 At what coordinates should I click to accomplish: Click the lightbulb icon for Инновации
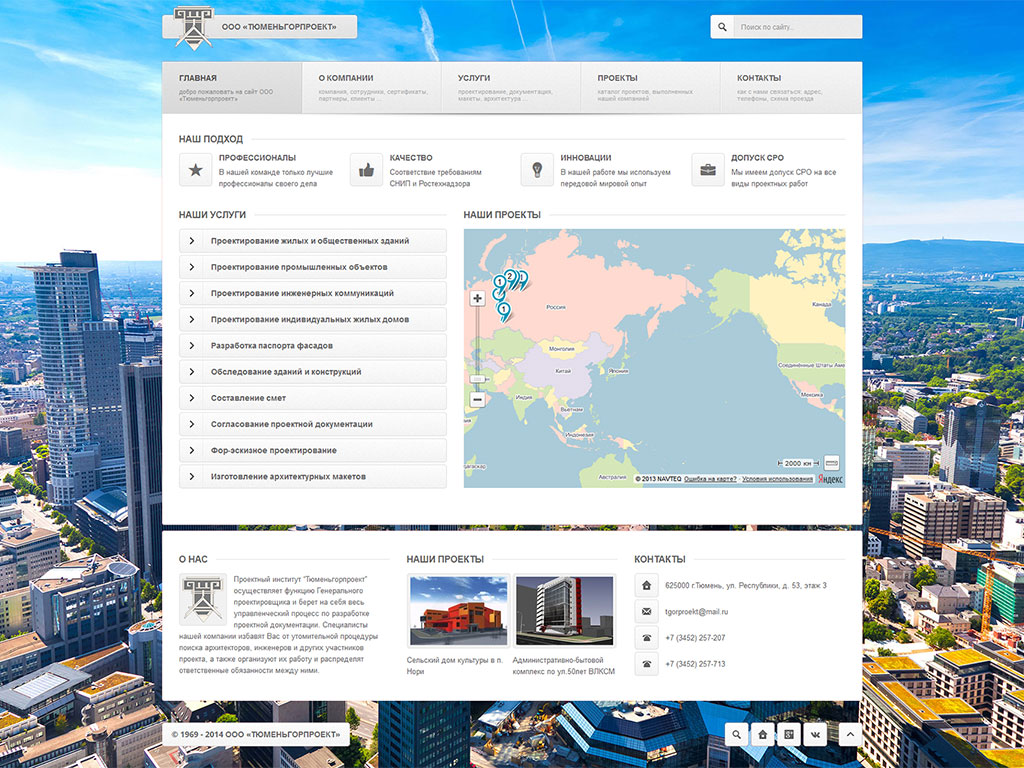tap(537, 170)
